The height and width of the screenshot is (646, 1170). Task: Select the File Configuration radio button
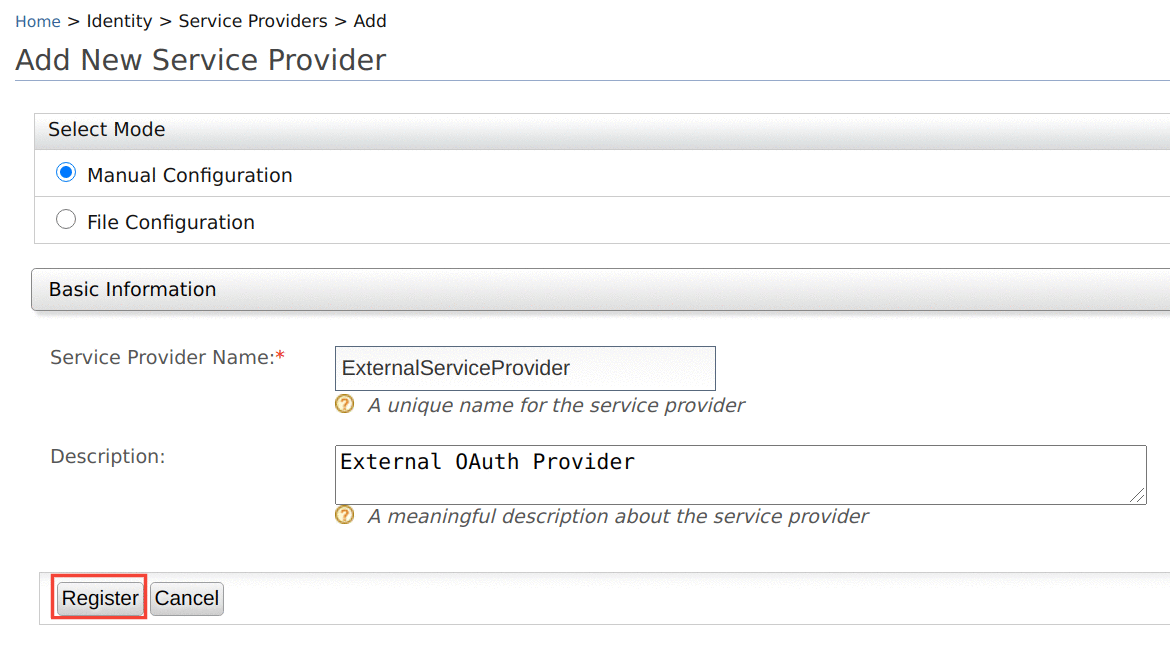(x=66, y=220)
